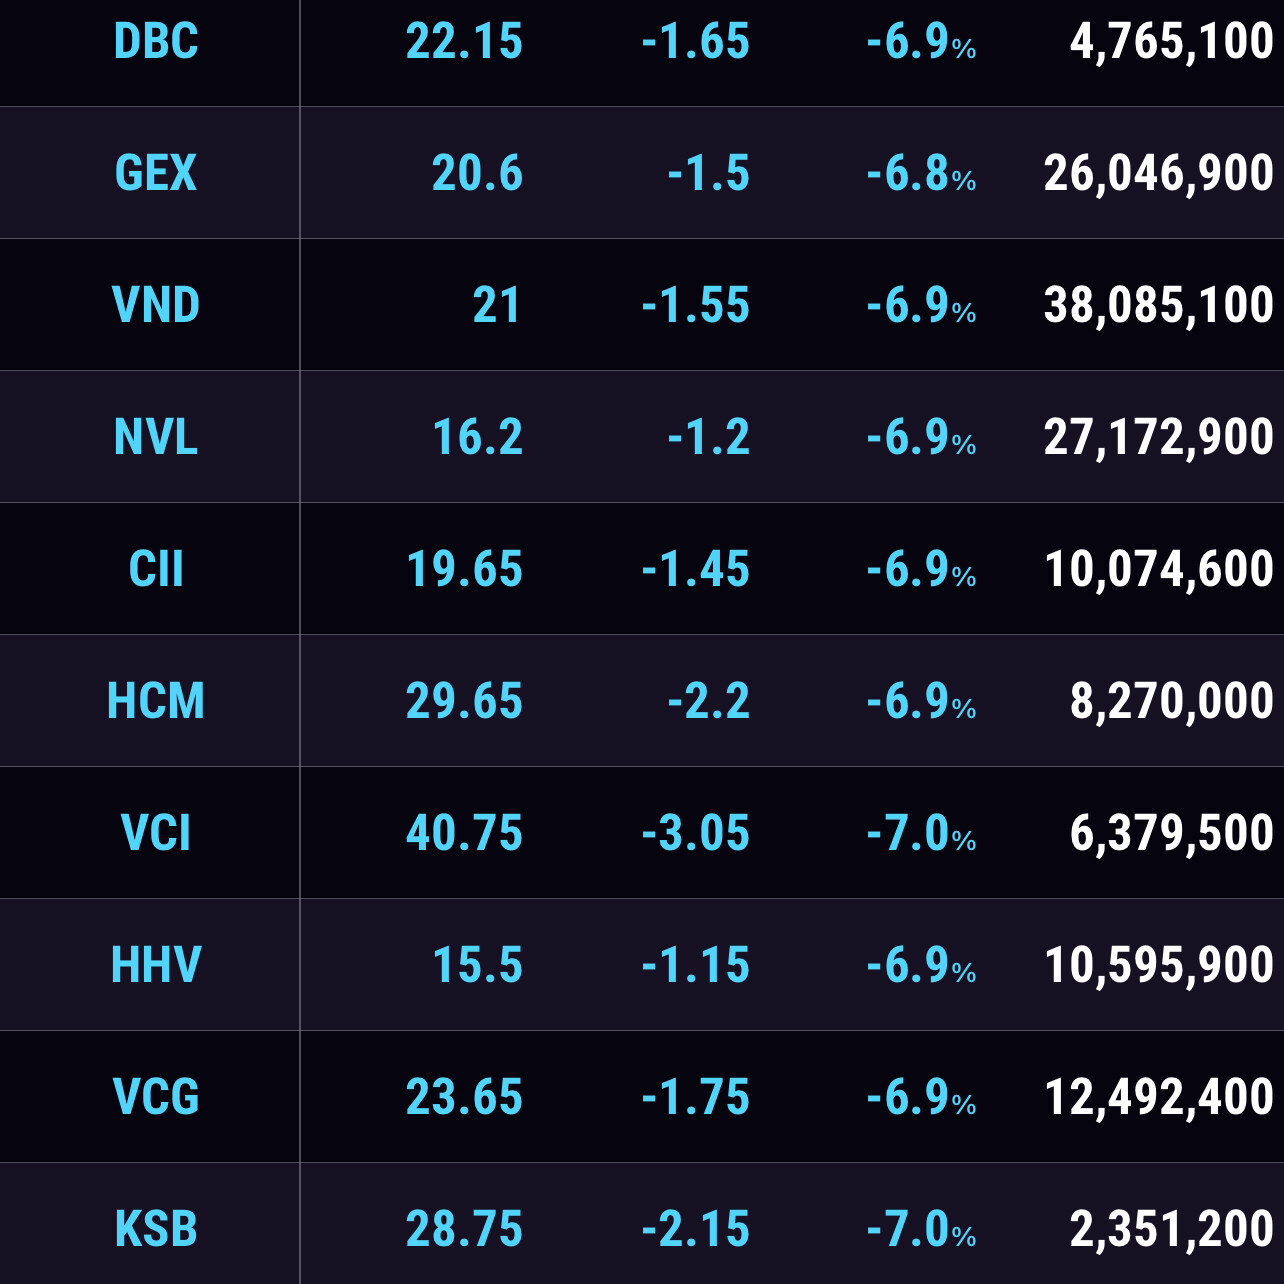
Task: Click the VCI stock symbol
Action: tap(156, 833)
